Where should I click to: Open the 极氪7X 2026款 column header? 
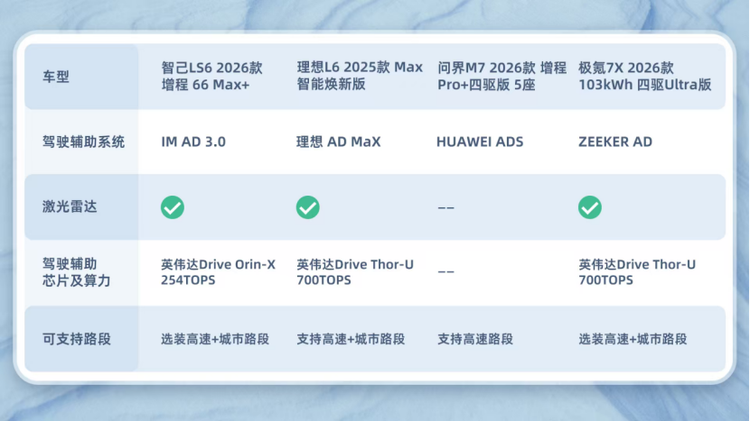(645, 77)
